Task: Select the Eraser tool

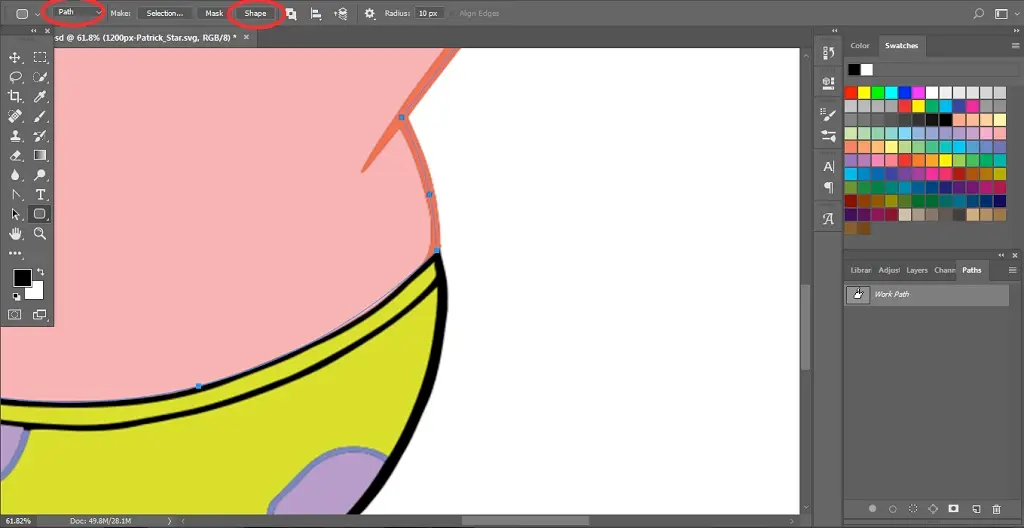Action: coord(16,156)
